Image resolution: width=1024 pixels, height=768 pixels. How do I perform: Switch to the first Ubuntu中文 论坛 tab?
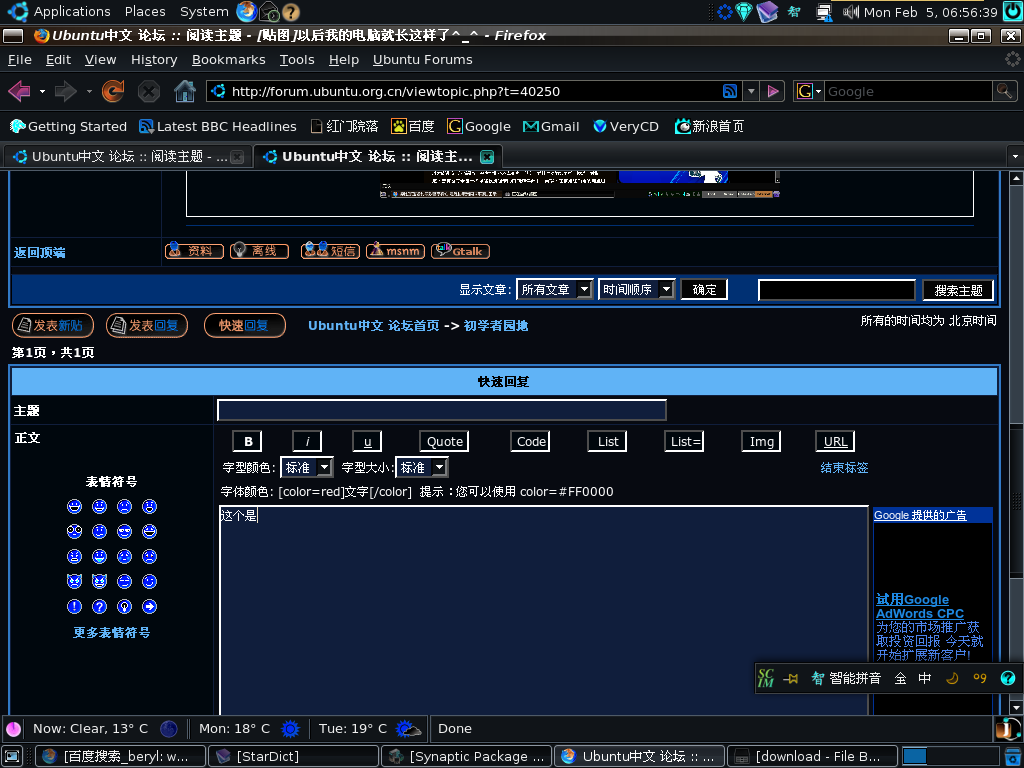tap(128, 157)
